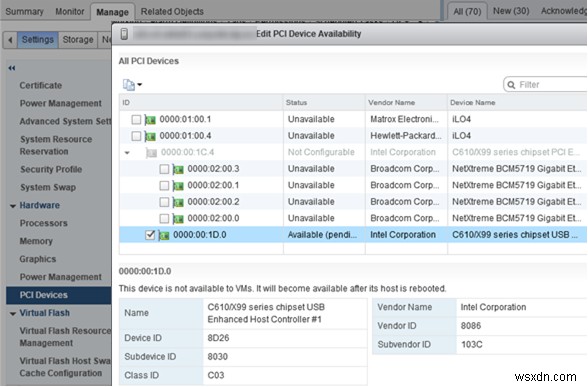Collapse the sidebar with the double-arrow icon
The height and width of the screenshot is (387, 588).
(12, 68)
